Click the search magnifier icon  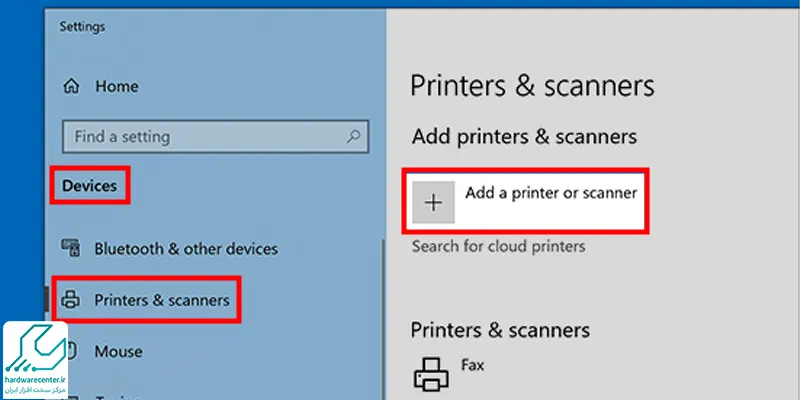(x=353, y=136)
